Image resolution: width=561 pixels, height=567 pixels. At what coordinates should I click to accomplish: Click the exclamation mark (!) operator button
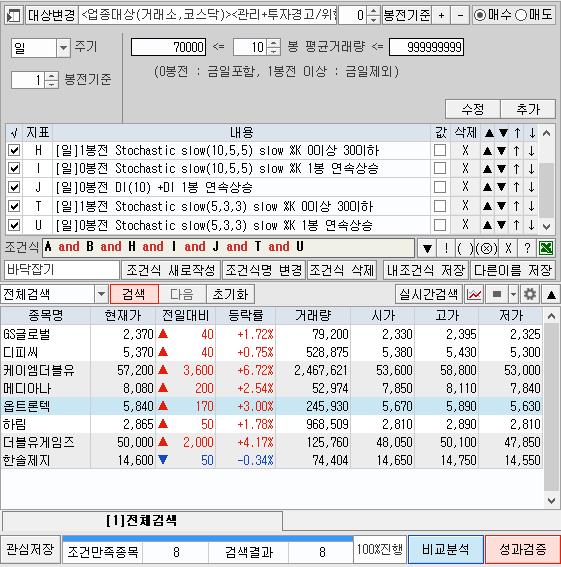[x=446, y=248]
